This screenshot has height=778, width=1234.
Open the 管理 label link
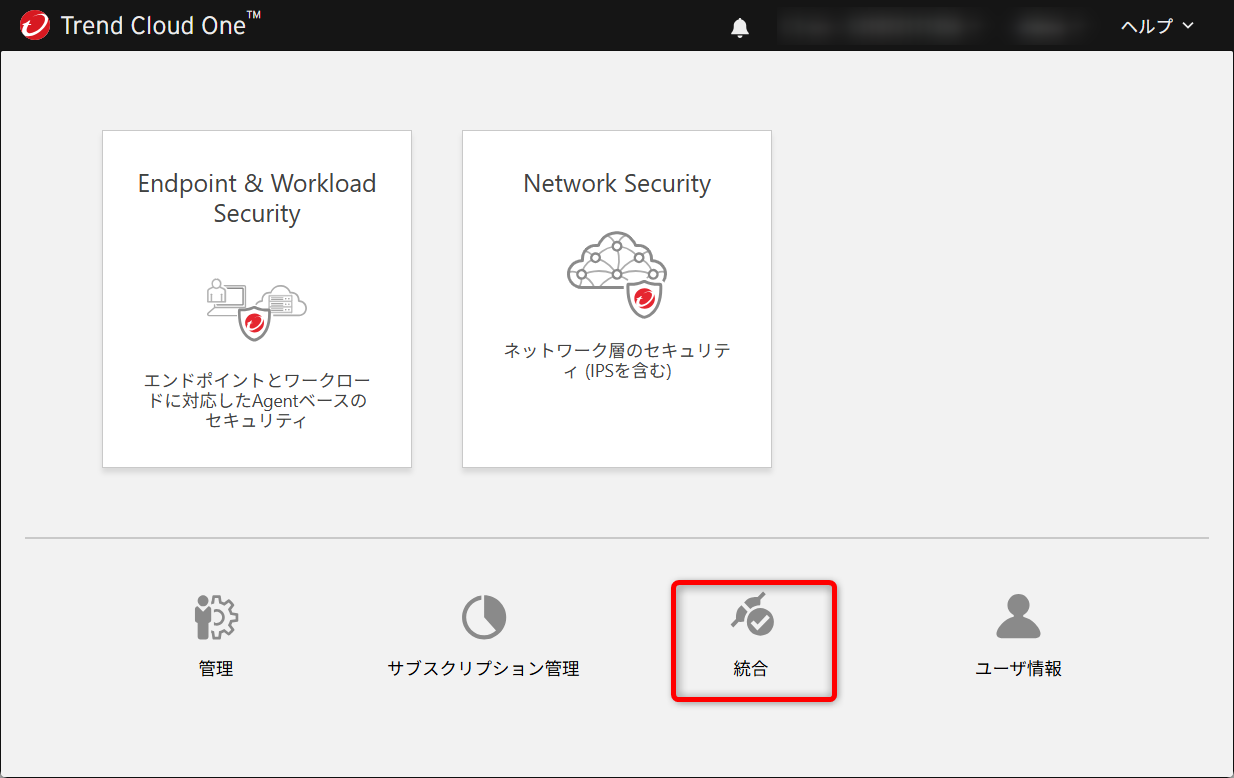(216, 669)
